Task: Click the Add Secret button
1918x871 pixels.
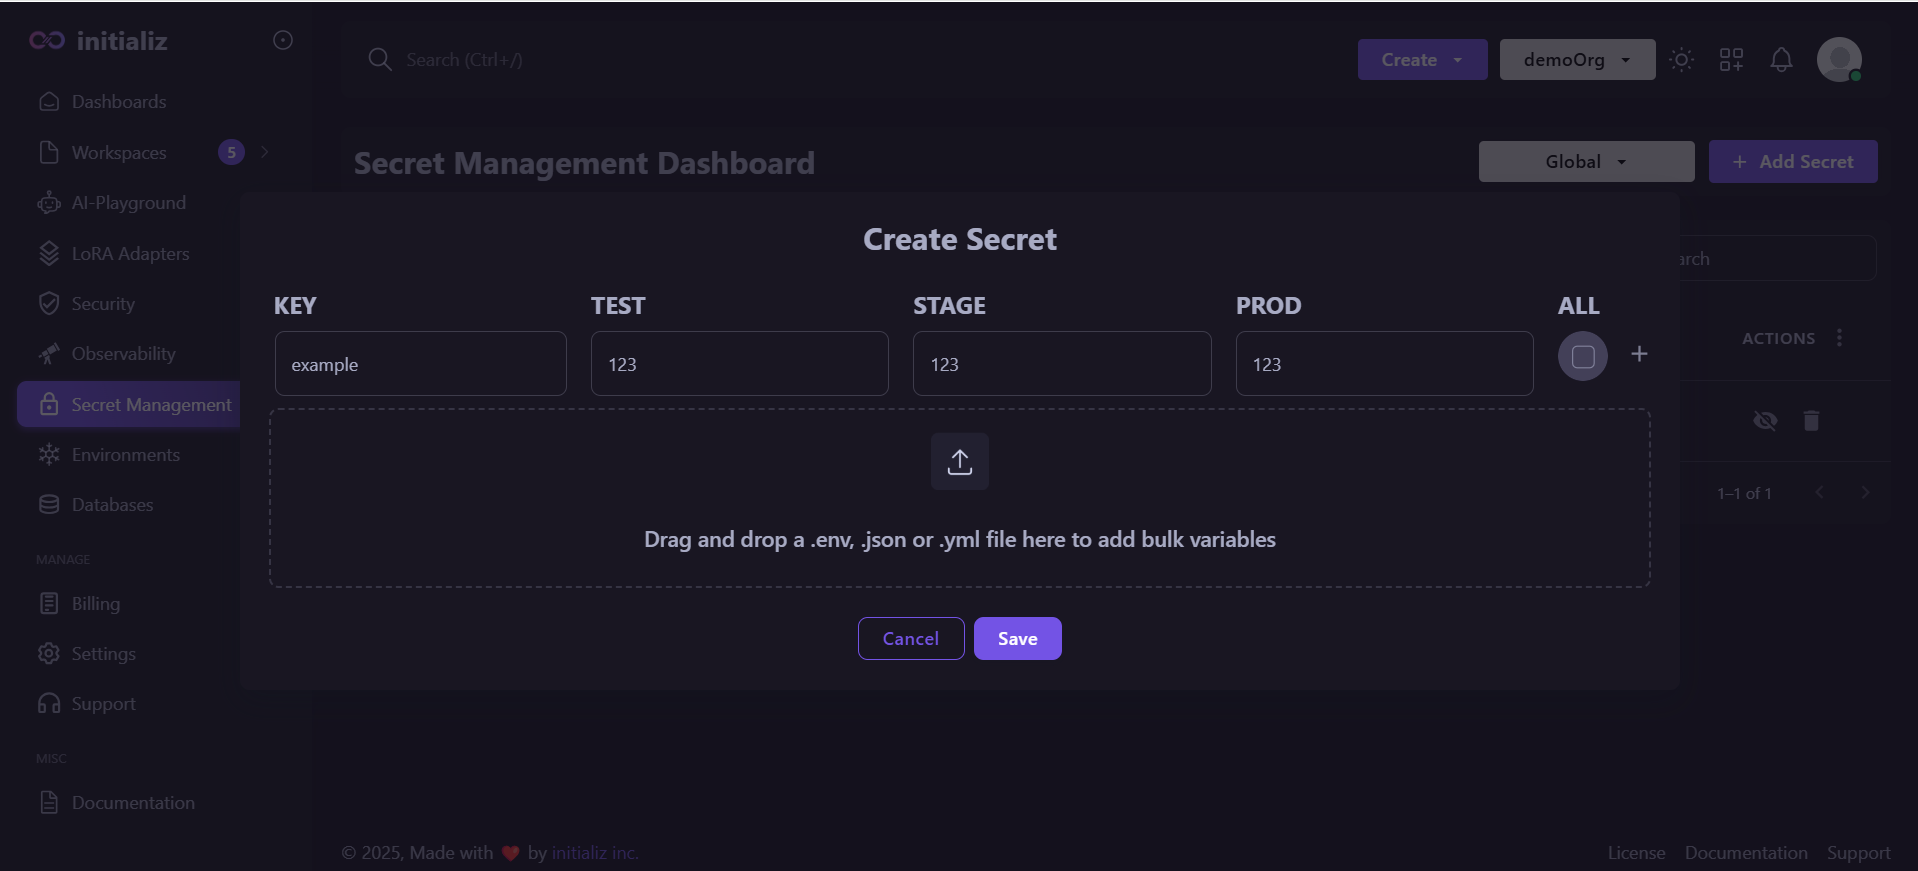Action: click(1793, 162)
